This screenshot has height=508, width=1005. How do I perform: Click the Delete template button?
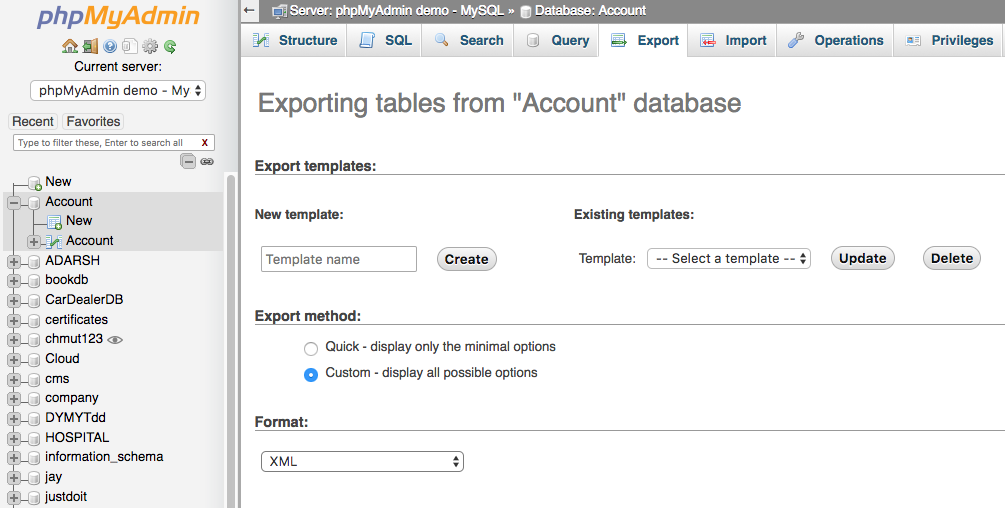coord(952,258)
